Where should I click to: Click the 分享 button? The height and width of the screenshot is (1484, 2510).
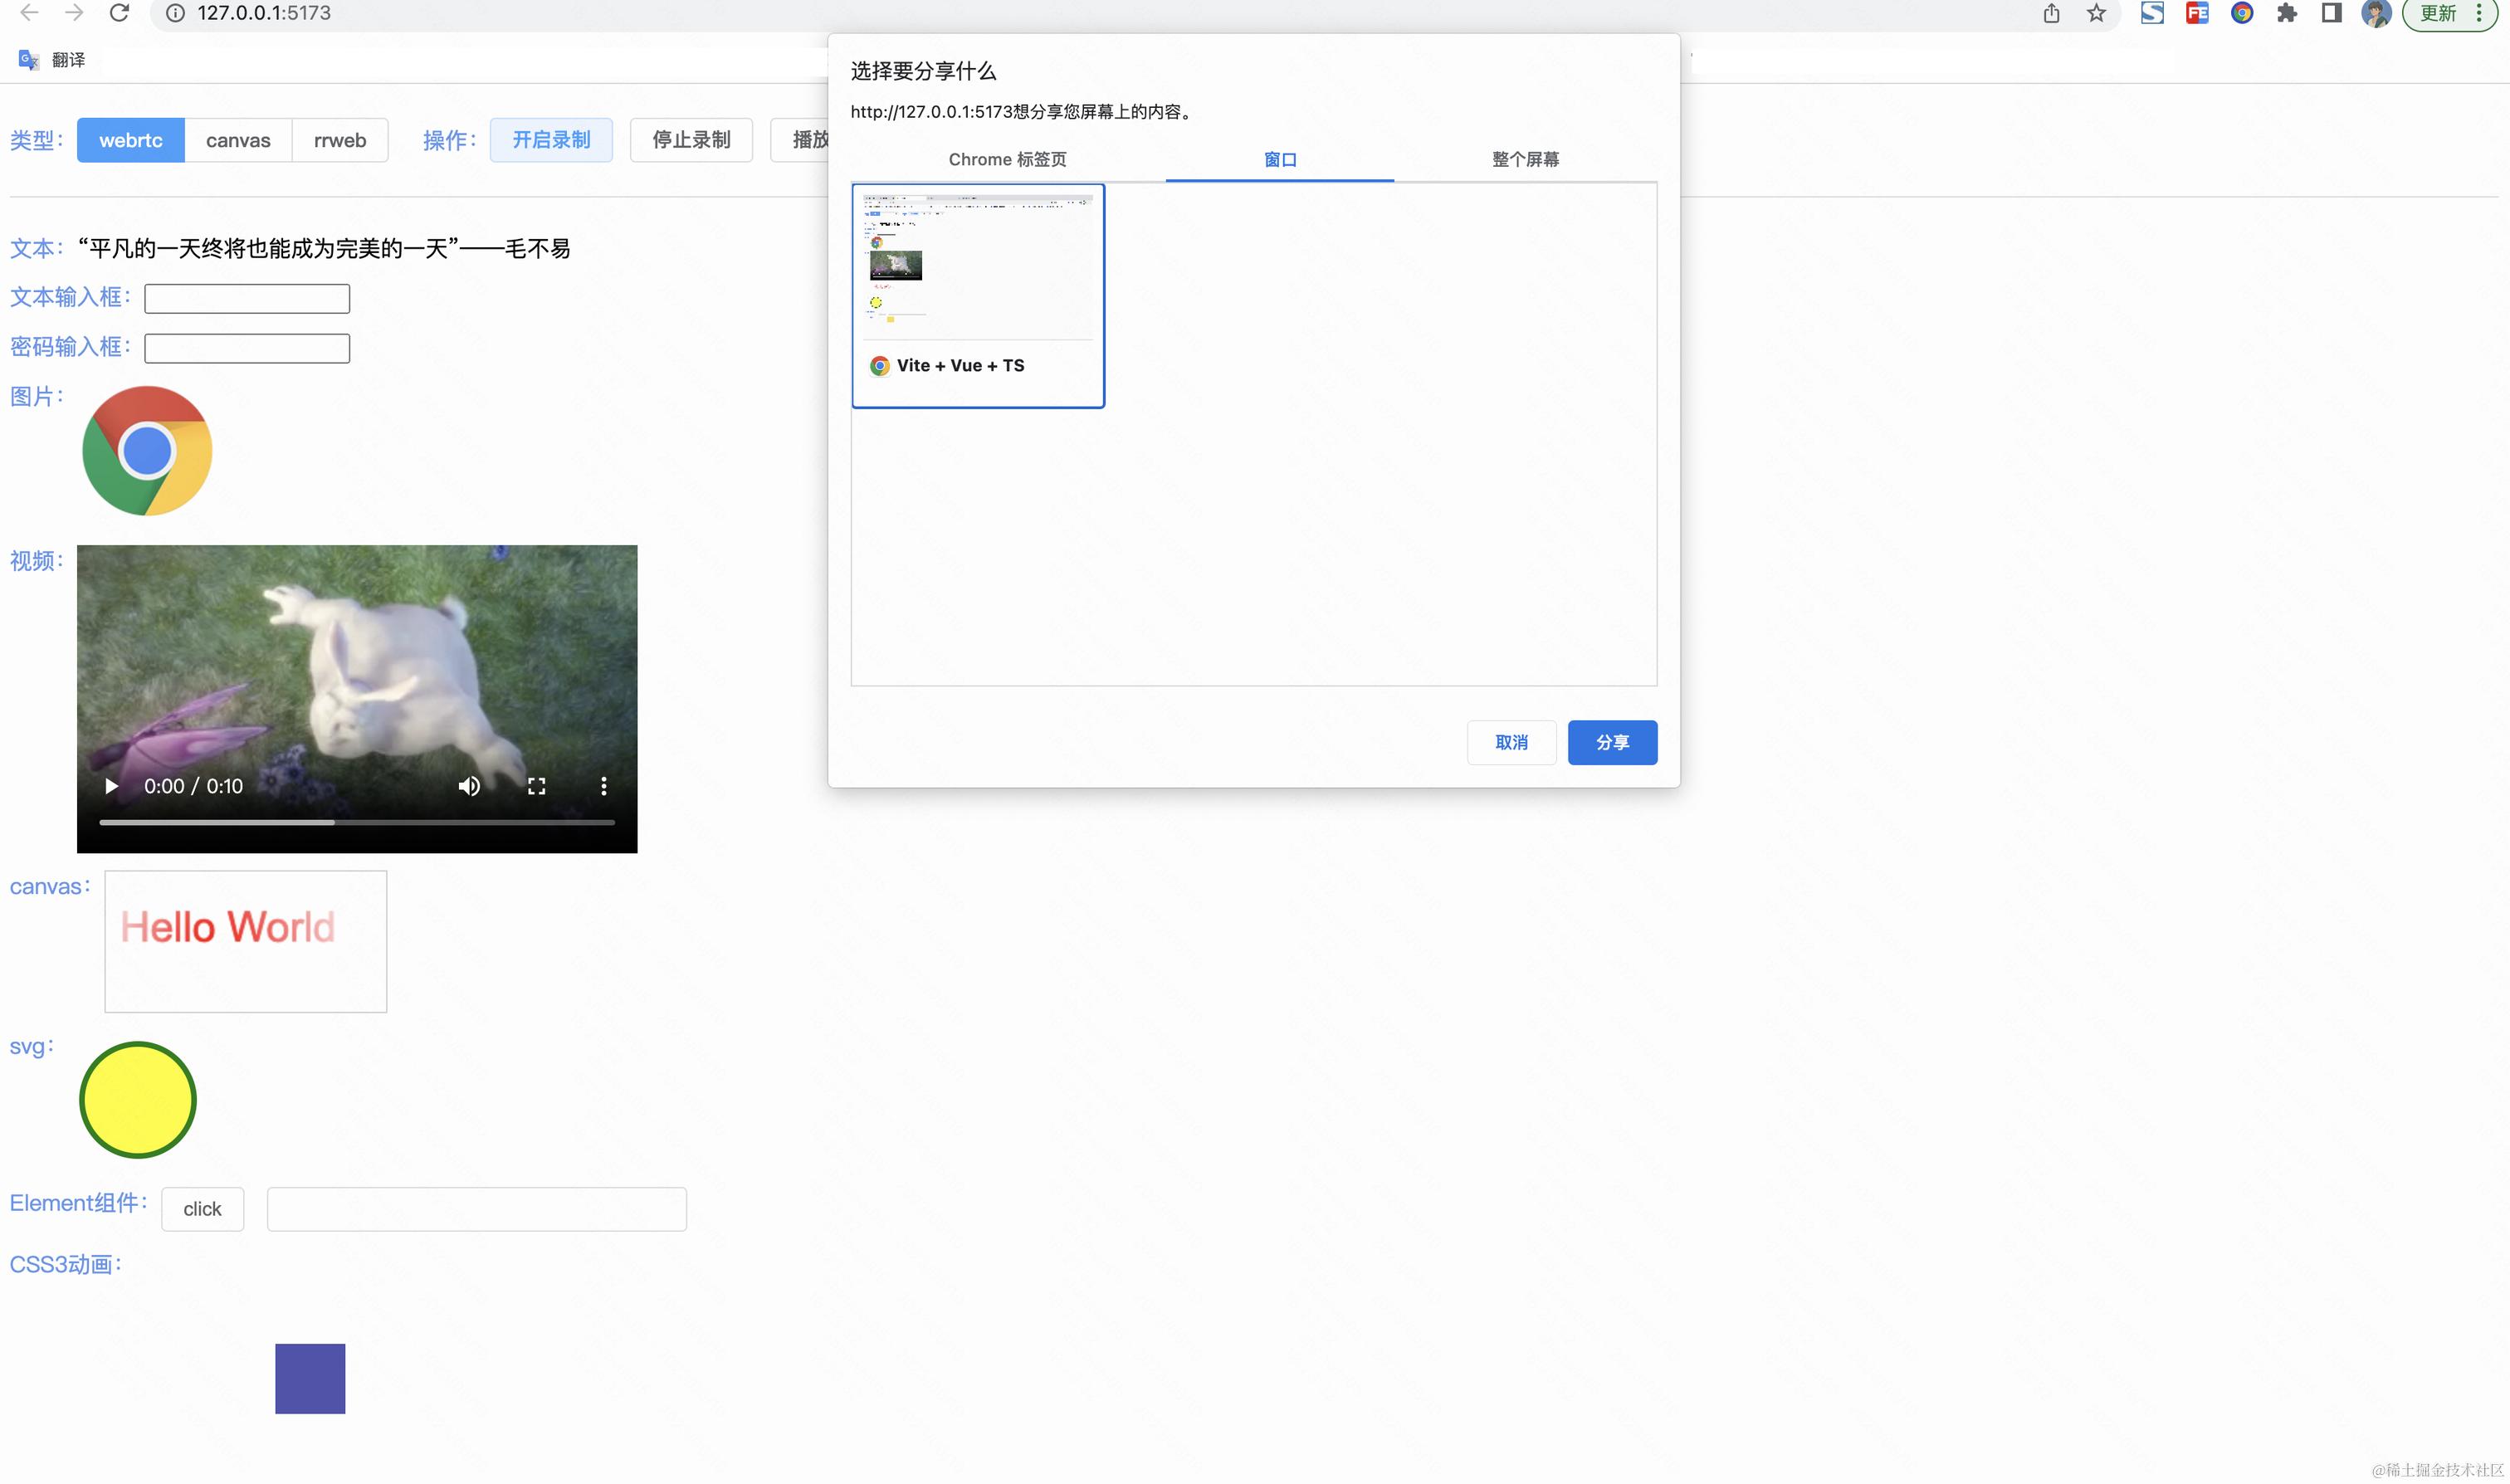click(x=1612, y=742)
